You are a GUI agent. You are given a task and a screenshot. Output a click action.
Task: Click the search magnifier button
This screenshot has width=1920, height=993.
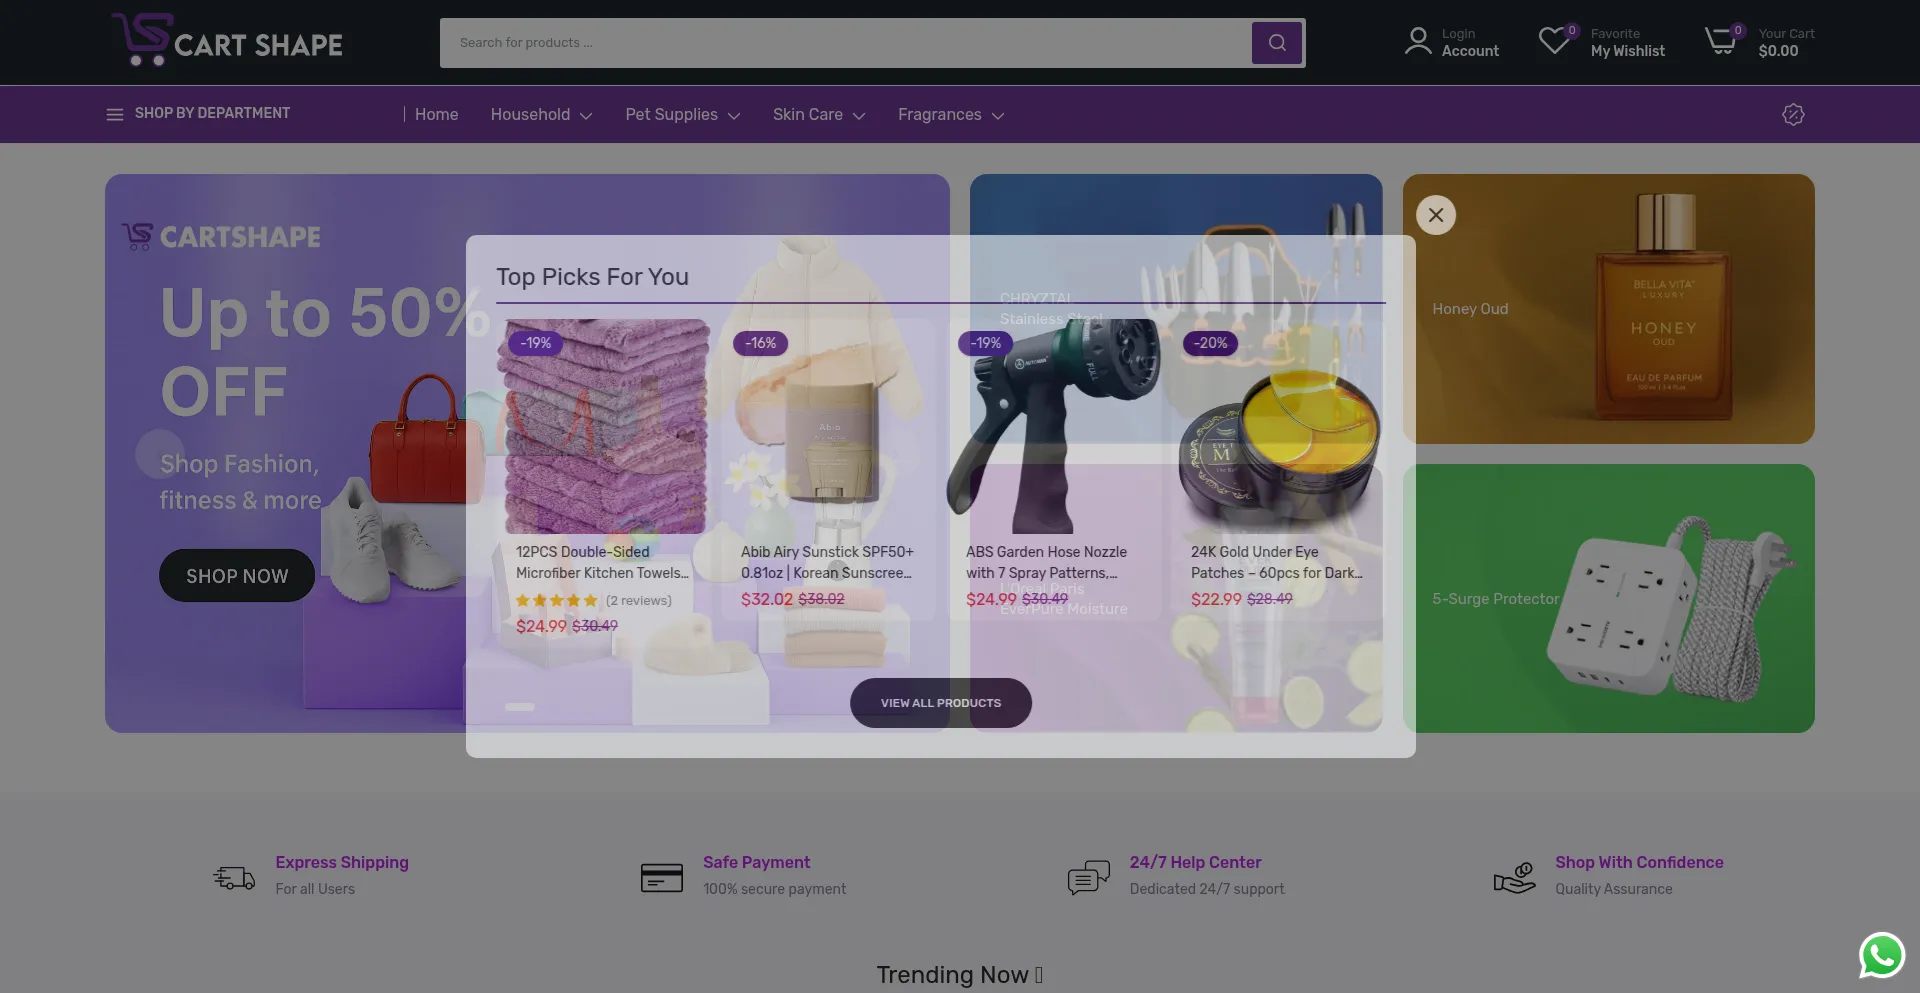(x=1277, y=43)
